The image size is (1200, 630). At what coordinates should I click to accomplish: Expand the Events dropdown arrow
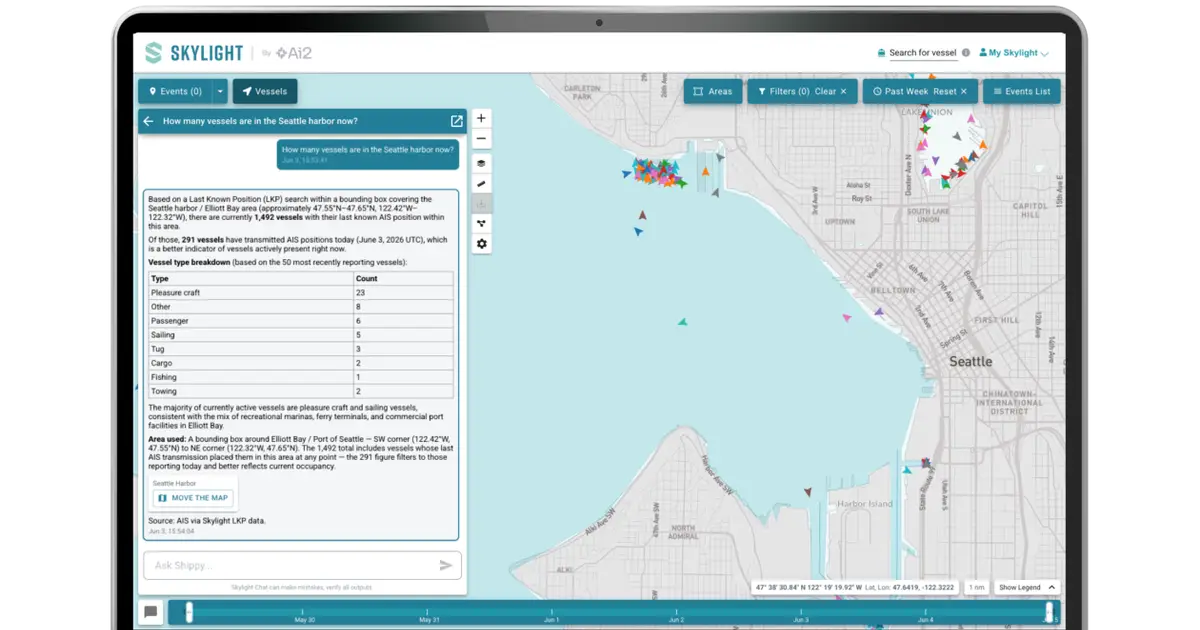coord(220,91)
